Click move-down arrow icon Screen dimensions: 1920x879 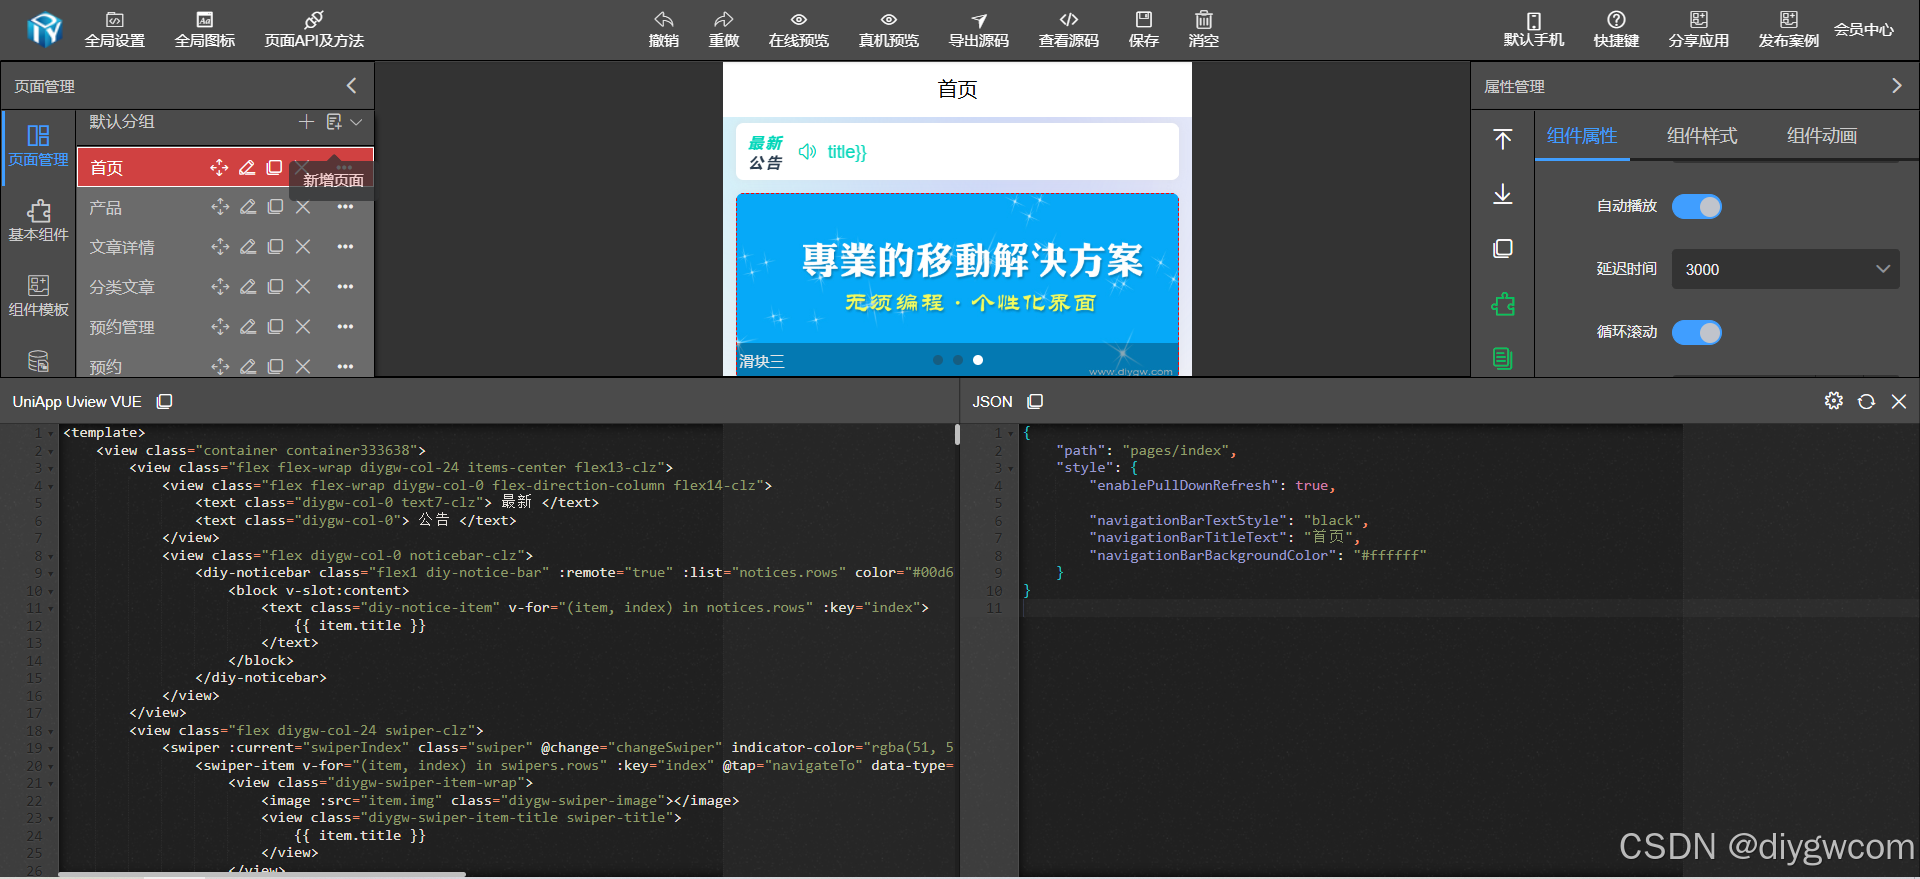(1502, 194)
